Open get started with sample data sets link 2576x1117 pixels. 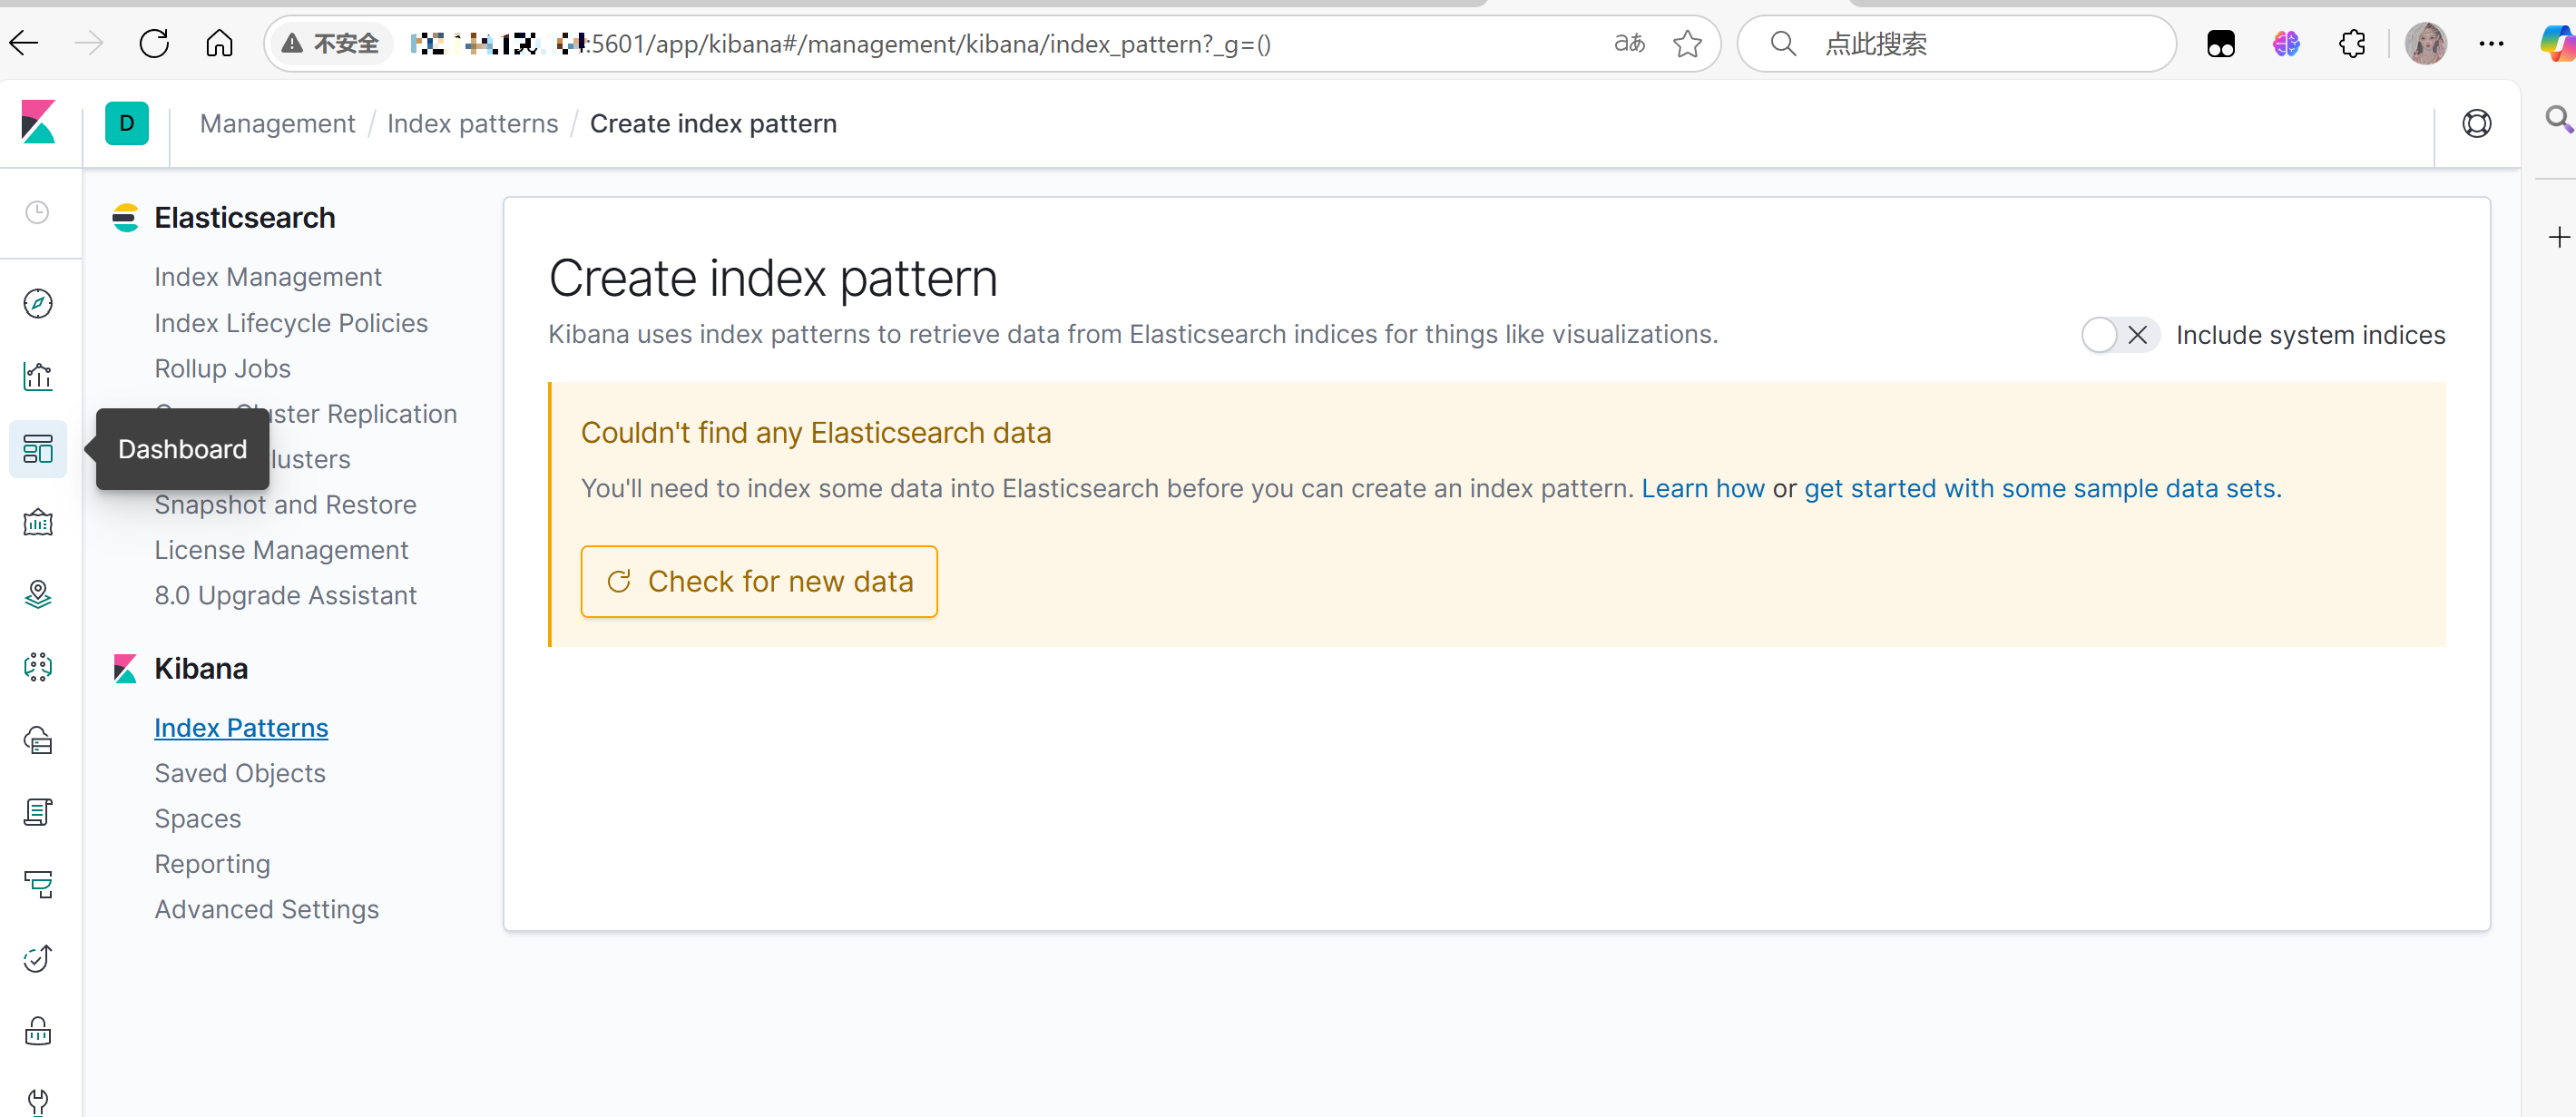point(2042,488)
